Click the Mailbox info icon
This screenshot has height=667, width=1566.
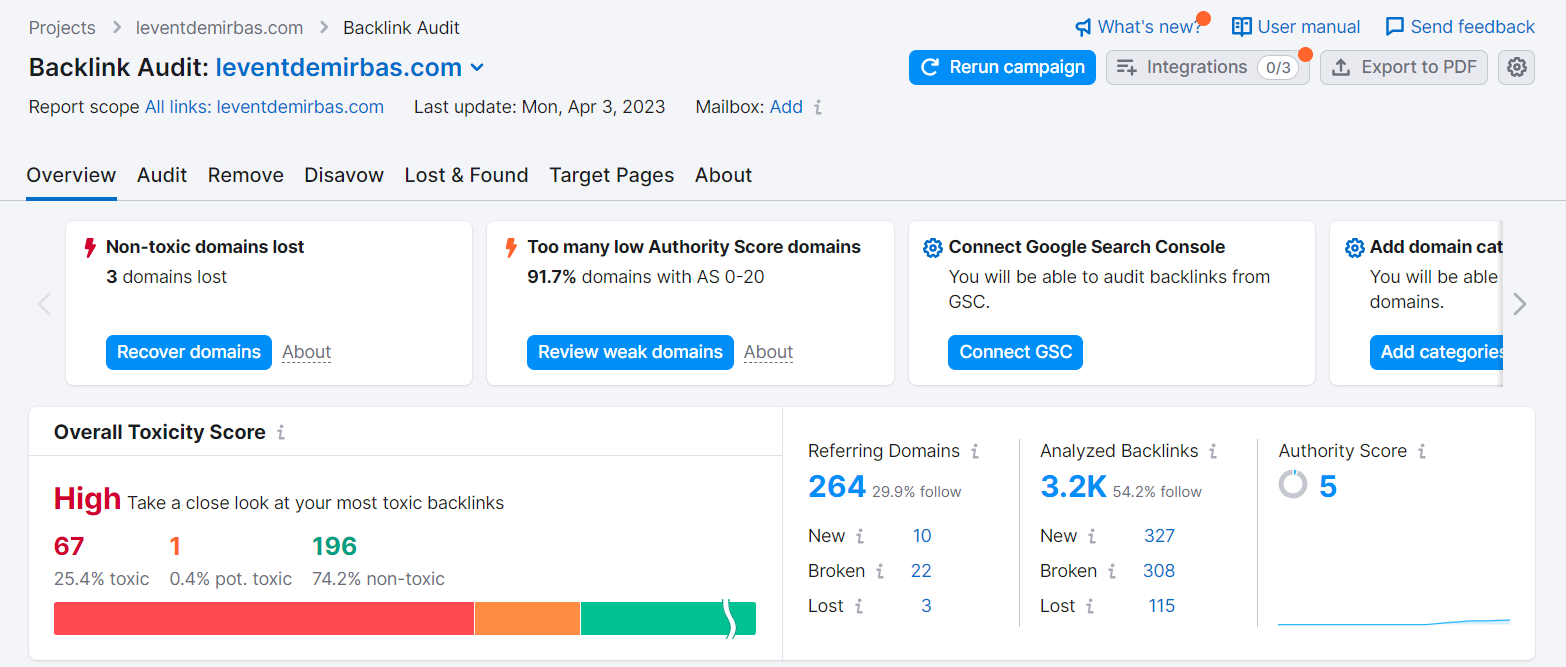tap(818, 107)
